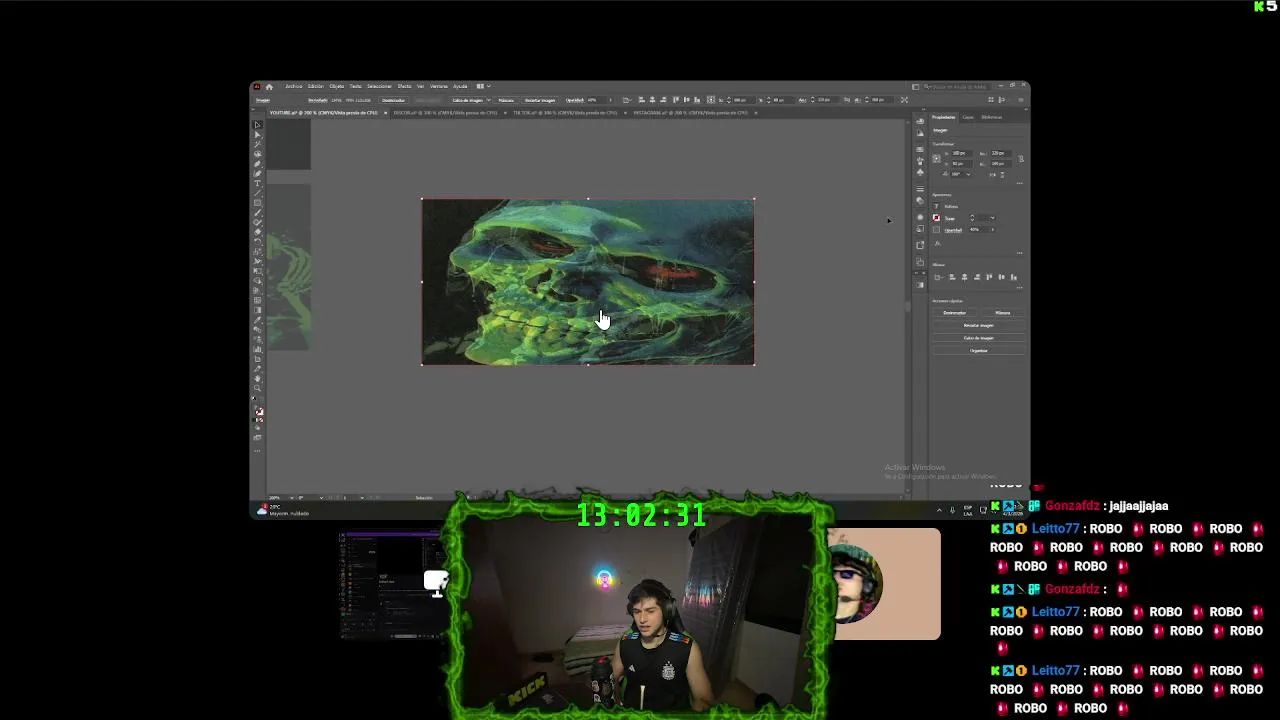Click horizontal align center icon in Alinear section
This screenshot has height=720, width=1280.
point(964,277)
